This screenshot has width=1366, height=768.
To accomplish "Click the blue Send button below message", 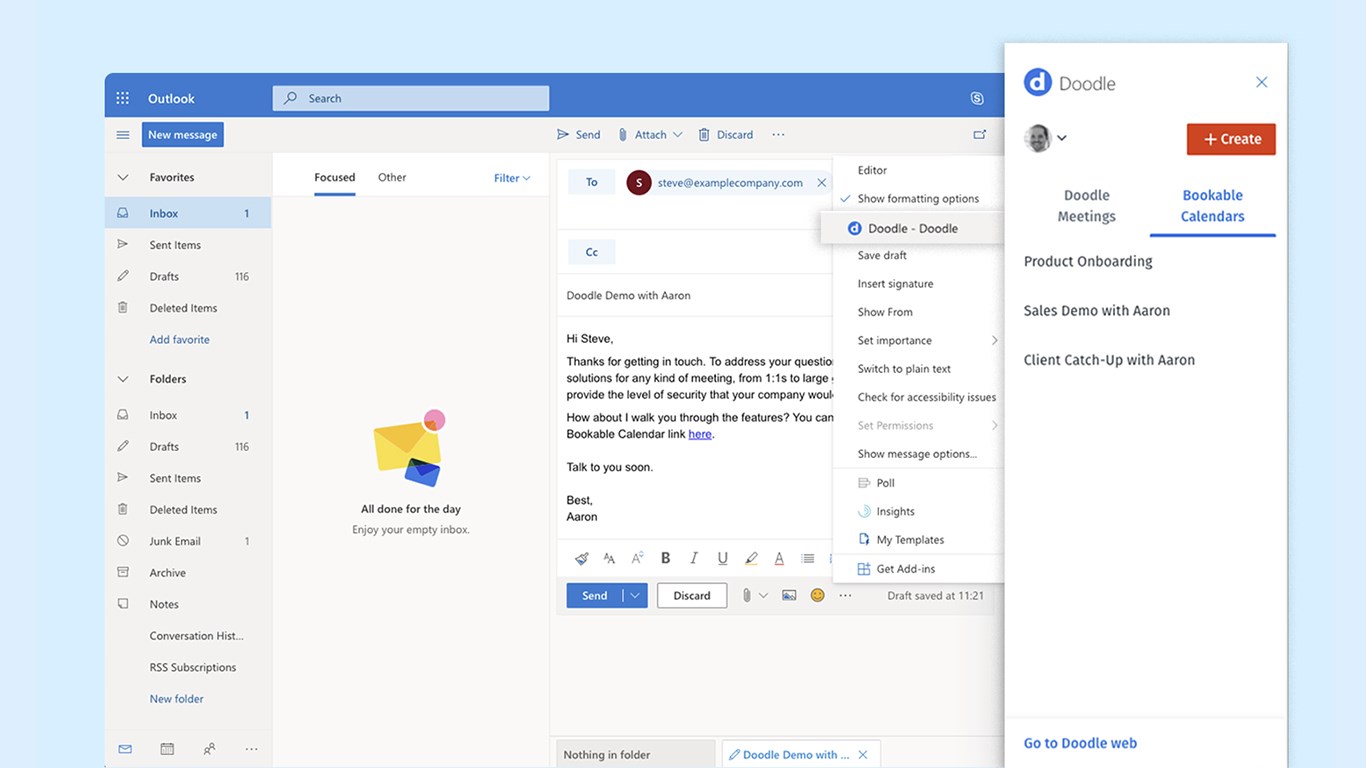I will pyautogui.click(x=595, y=596).
